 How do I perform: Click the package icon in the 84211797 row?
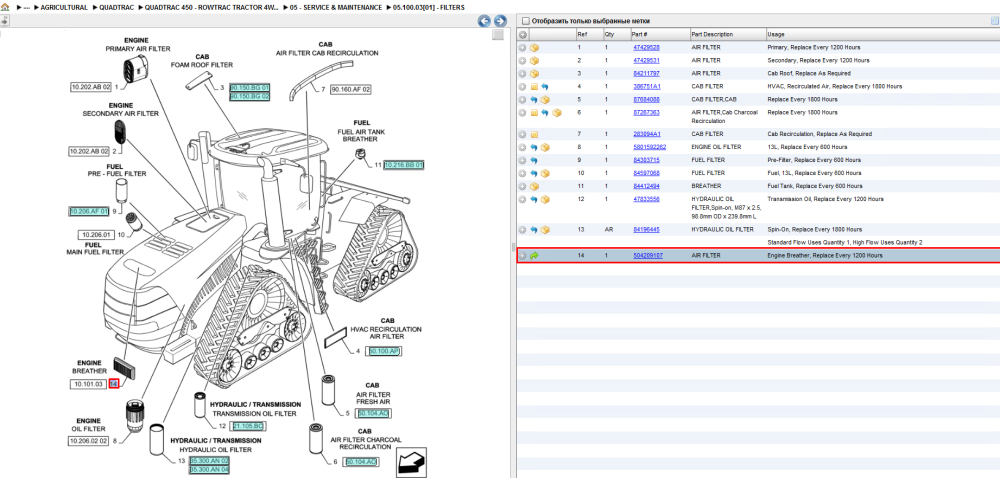pyautogui.click(x=534, y=73)
